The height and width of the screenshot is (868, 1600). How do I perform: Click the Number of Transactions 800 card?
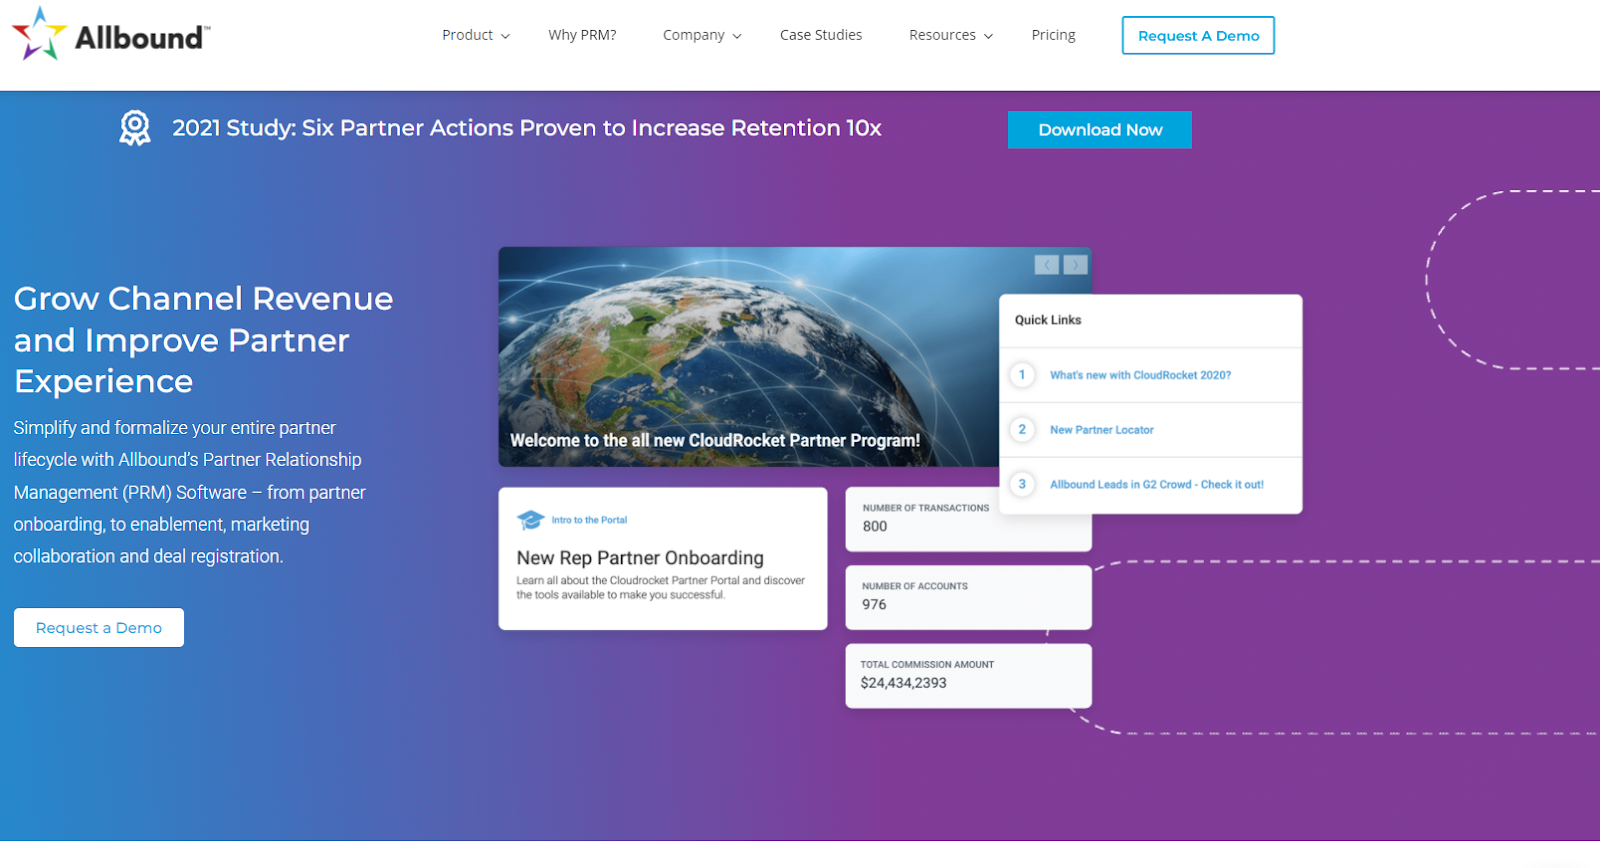(968, 519)
